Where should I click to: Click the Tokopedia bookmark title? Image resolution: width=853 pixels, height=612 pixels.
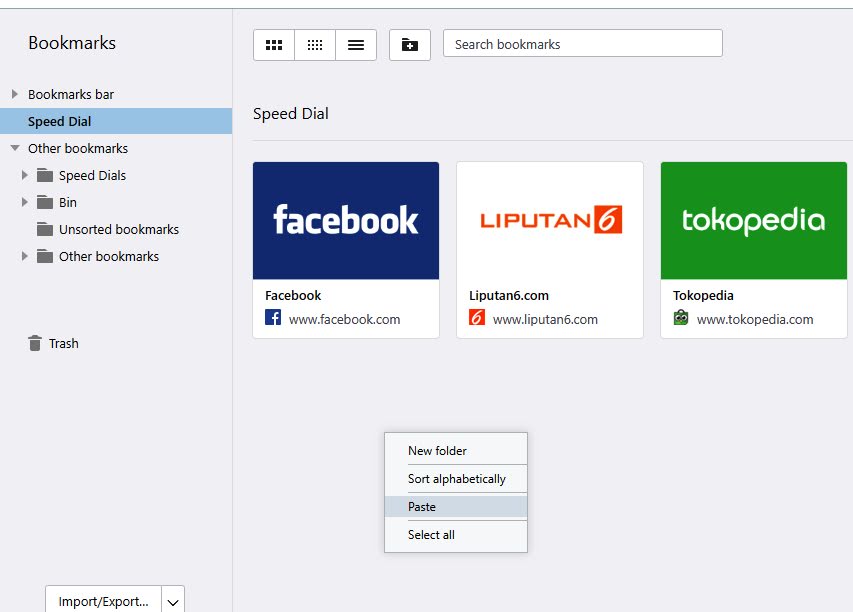(703, 295)
